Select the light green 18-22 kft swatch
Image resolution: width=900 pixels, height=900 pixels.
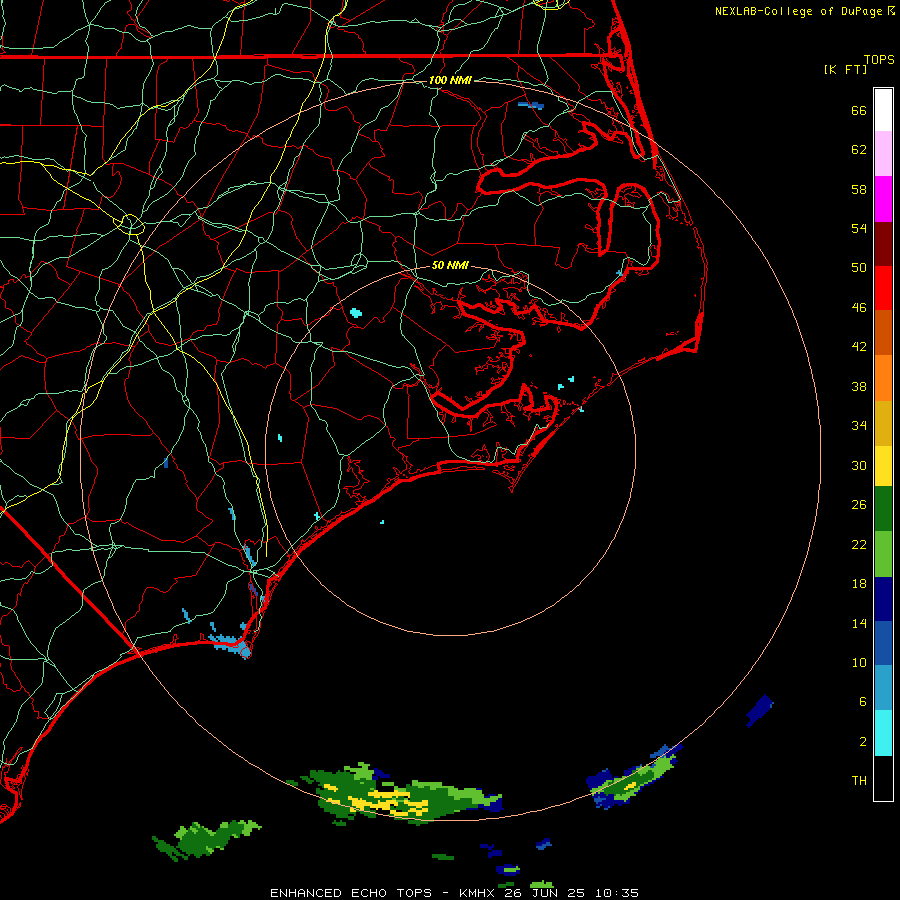(x=883, y=554)
